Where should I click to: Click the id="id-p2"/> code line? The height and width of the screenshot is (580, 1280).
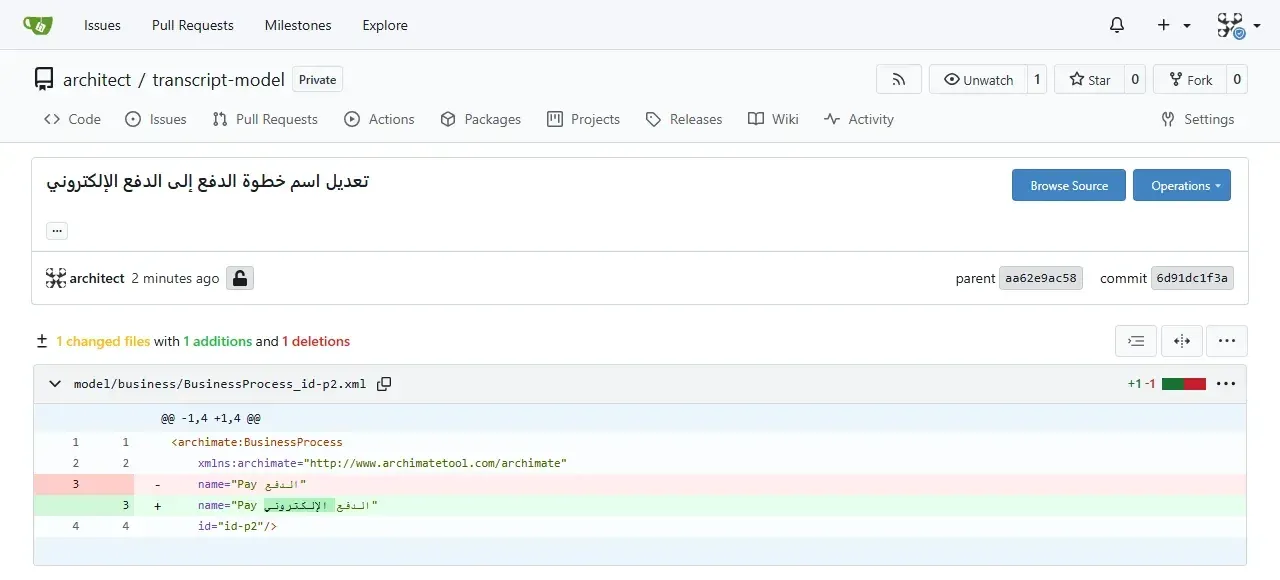pyautogui.click(x=237, y=526)
